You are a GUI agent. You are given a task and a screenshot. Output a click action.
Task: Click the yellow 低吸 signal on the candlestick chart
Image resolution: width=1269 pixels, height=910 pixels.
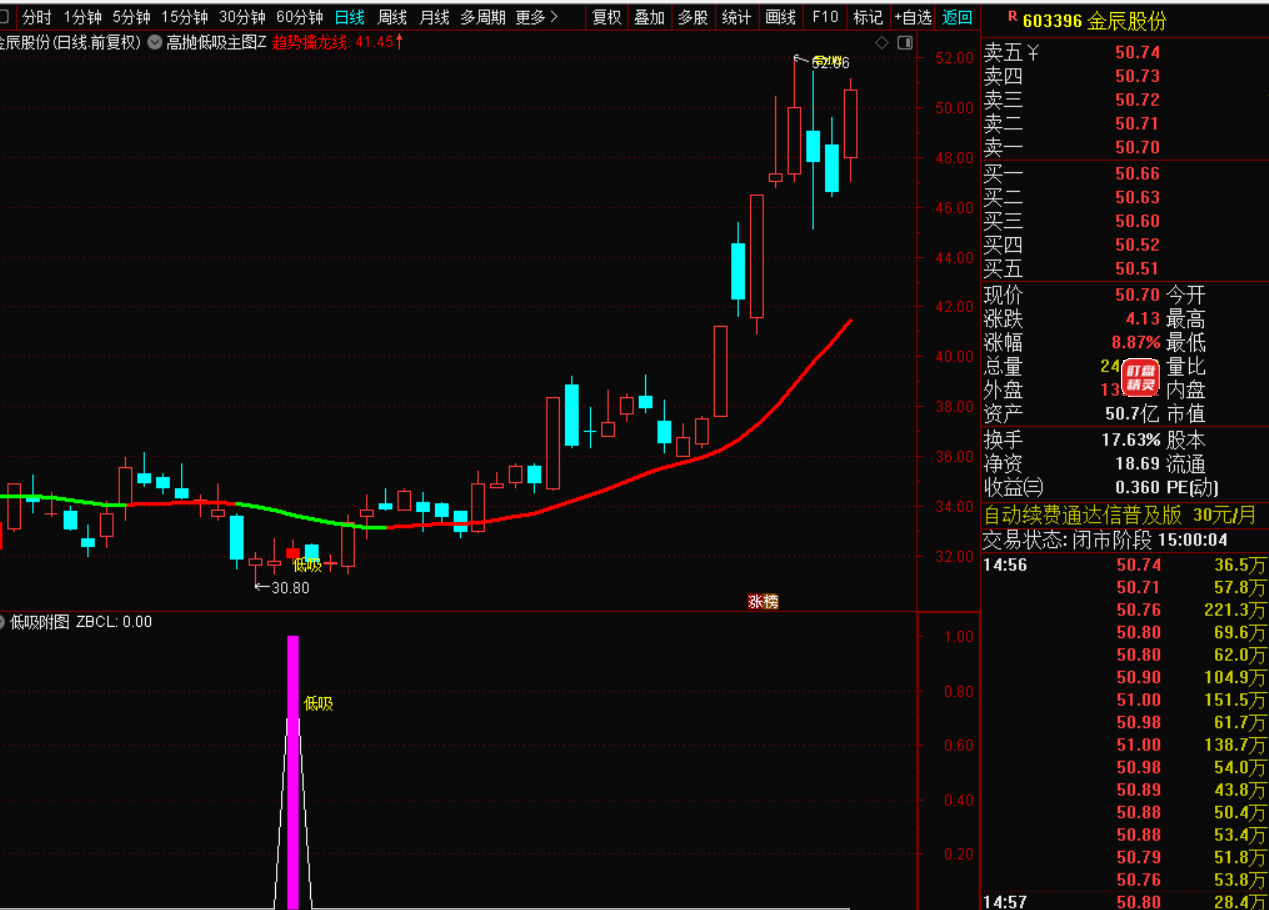307,565
